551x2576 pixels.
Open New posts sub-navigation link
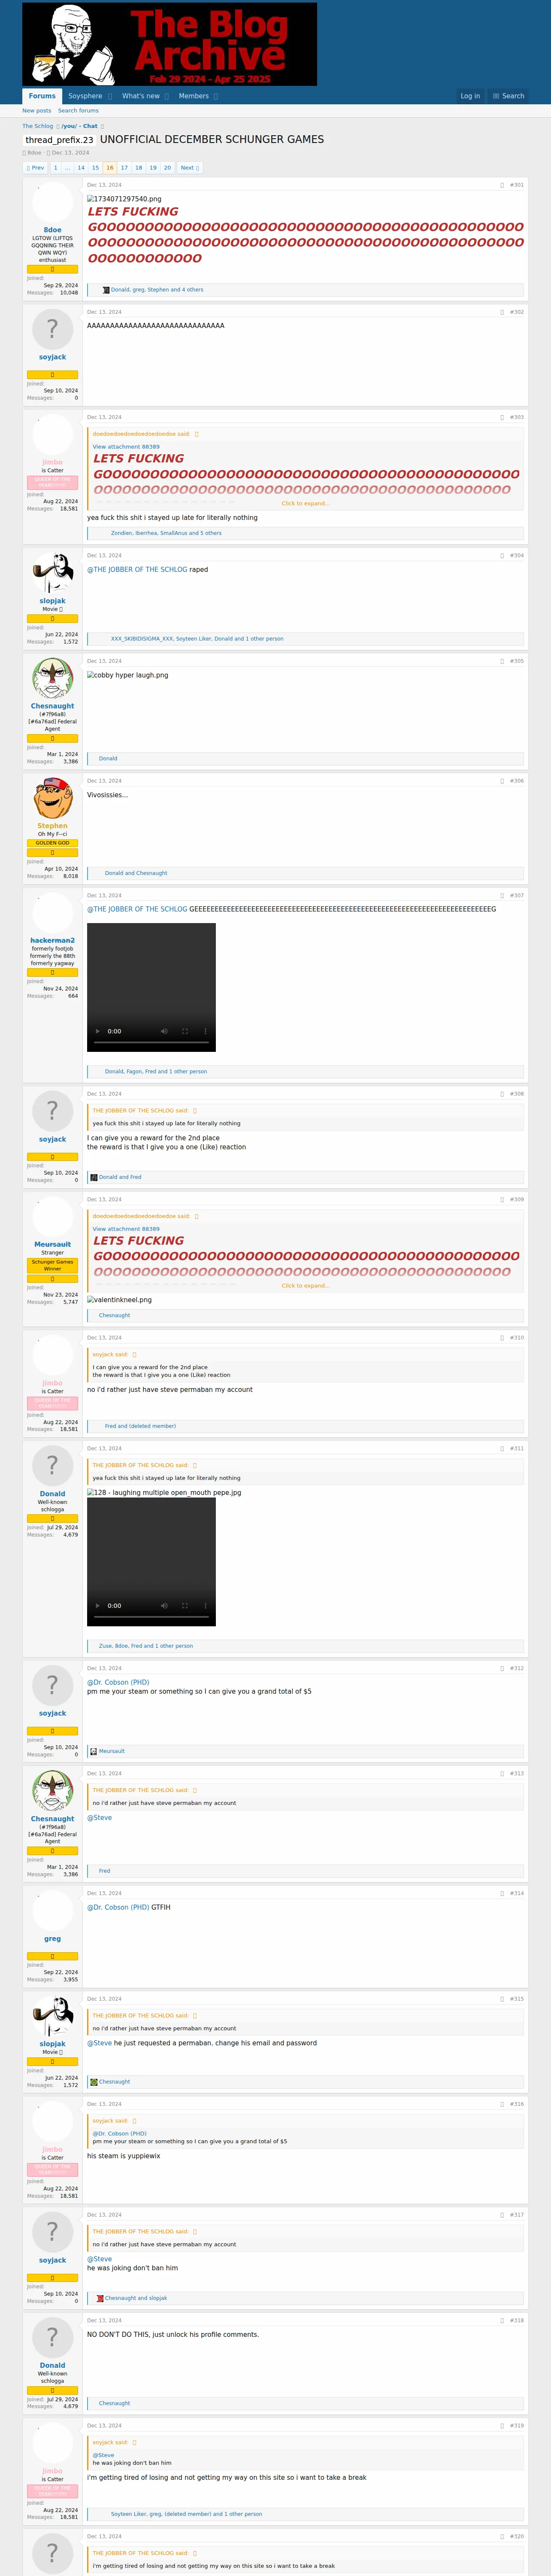coord(37,111)
